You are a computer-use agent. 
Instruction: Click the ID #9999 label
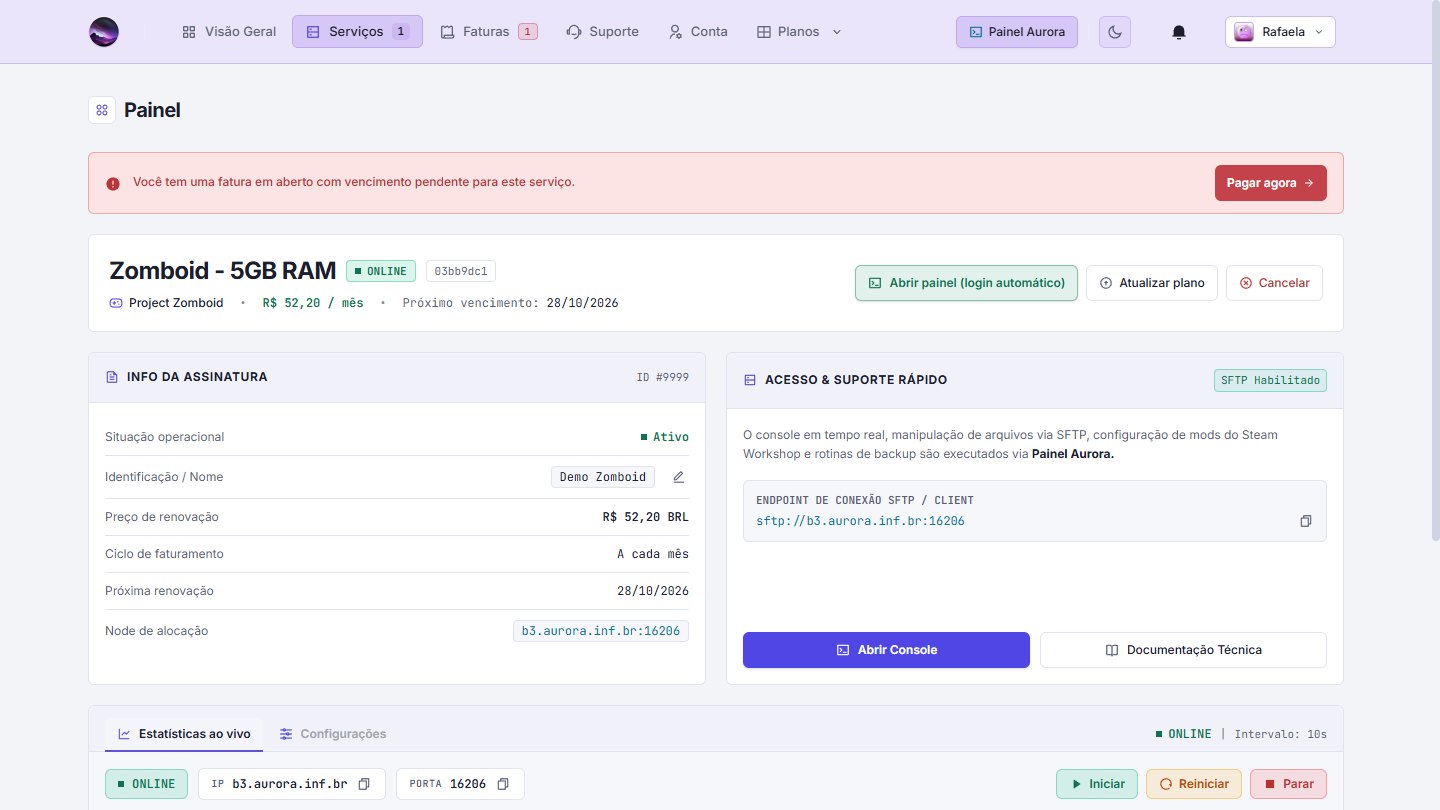pos(663,377)
